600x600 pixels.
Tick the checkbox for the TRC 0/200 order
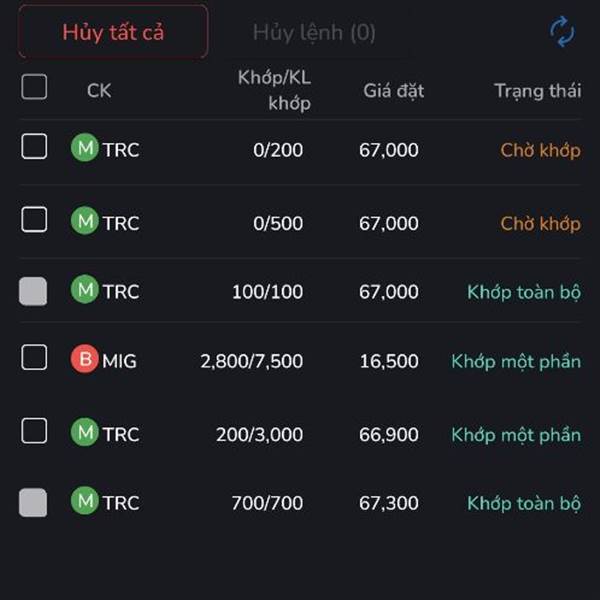click(34, 146)
